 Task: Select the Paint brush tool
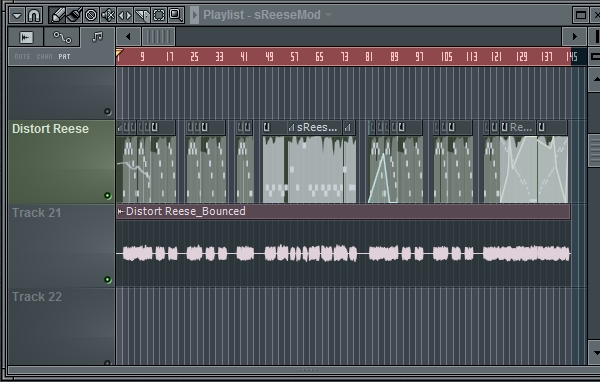(x=74, y=15)
